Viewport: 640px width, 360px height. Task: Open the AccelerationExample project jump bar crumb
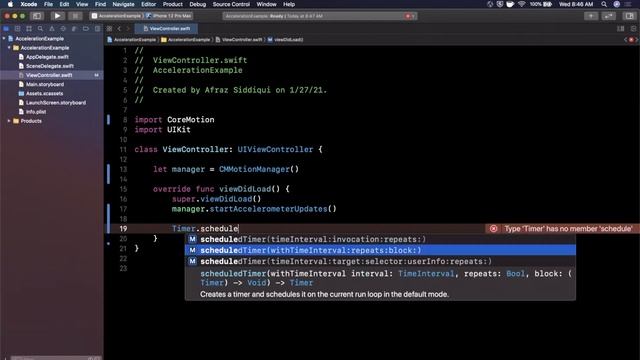(131, 40)
